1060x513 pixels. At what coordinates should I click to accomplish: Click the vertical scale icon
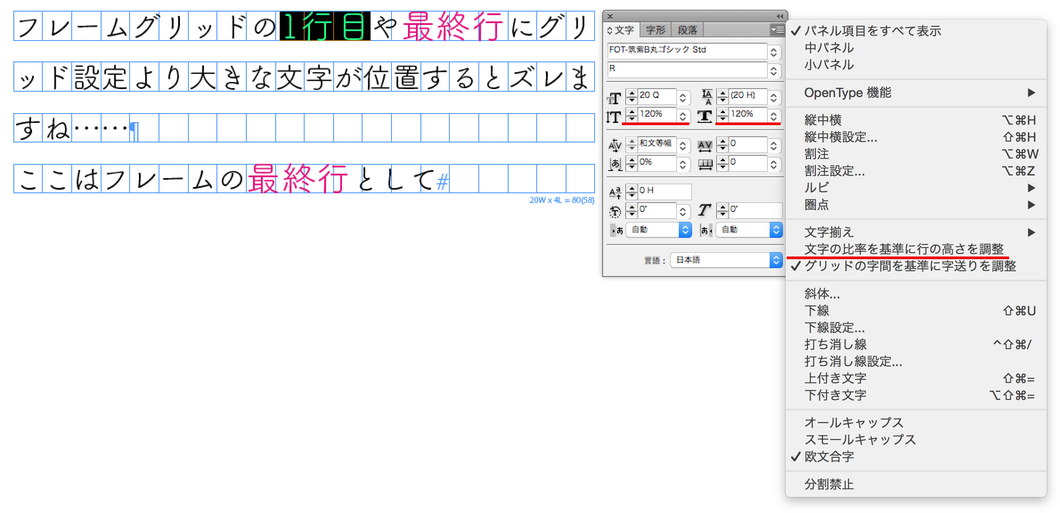click(614, 116)
